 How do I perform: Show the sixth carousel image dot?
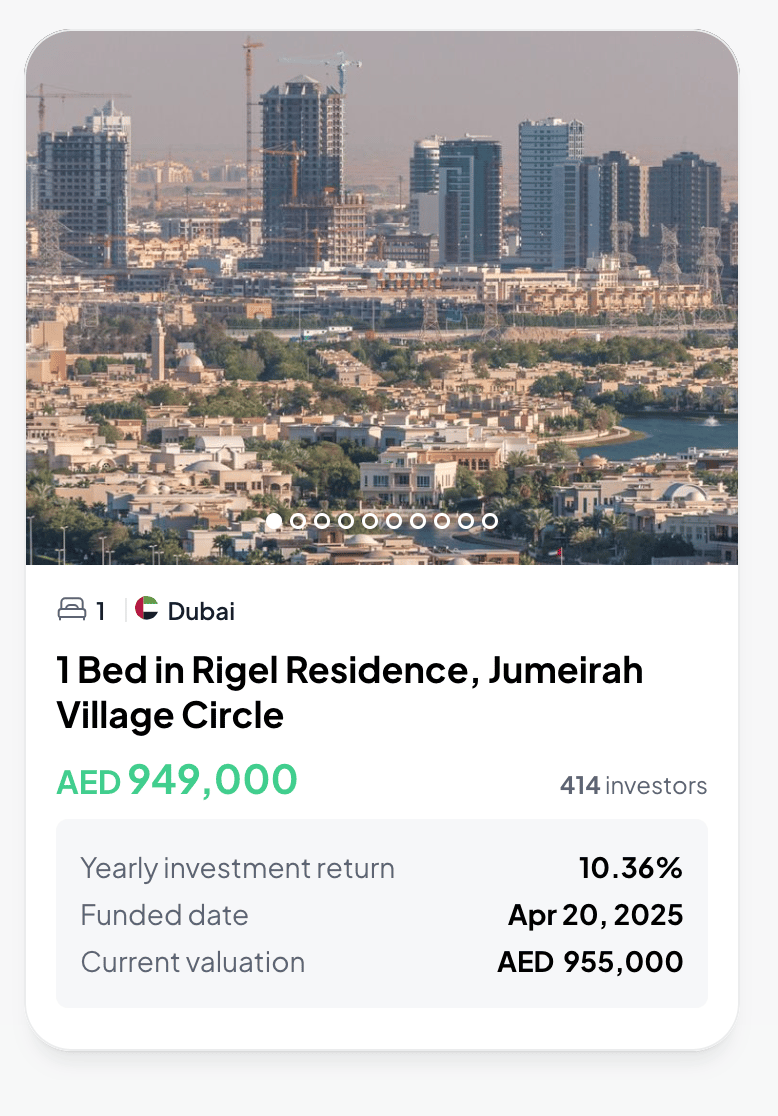coord(394,521)
